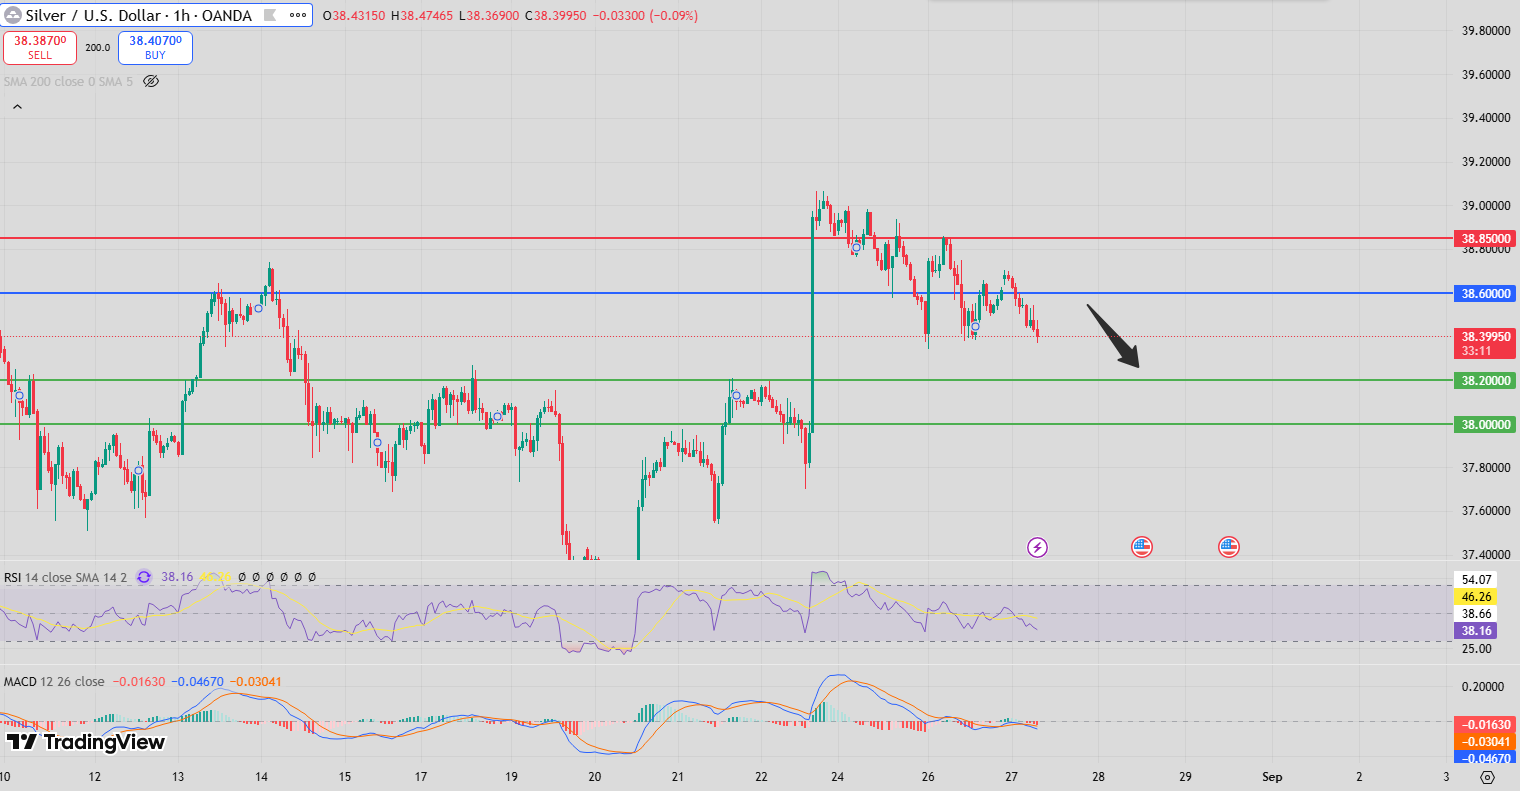
Task: Open the first US flag economic event
Action: [1142, 547]
